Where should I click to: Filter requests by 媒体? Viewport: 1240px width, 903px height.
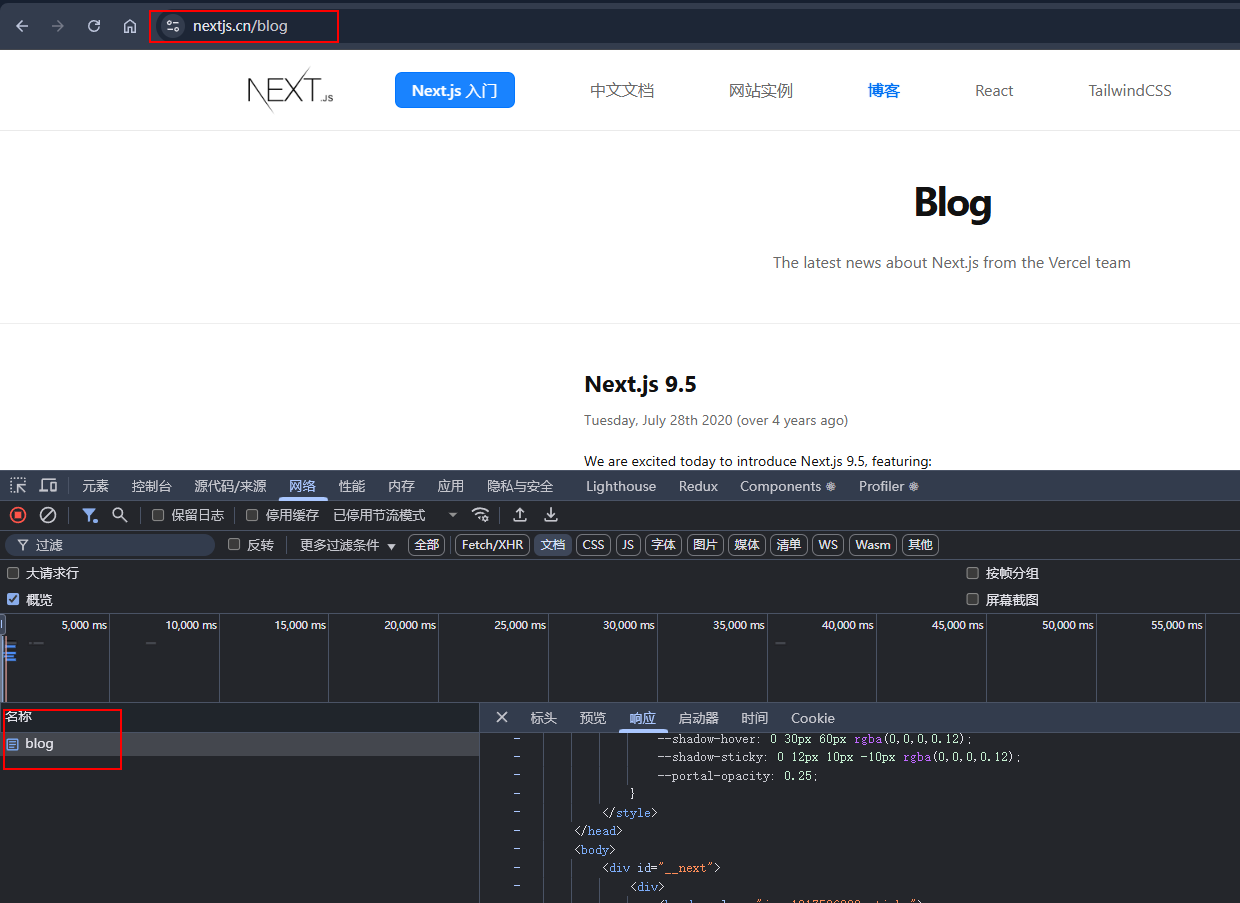coord(747,545)
